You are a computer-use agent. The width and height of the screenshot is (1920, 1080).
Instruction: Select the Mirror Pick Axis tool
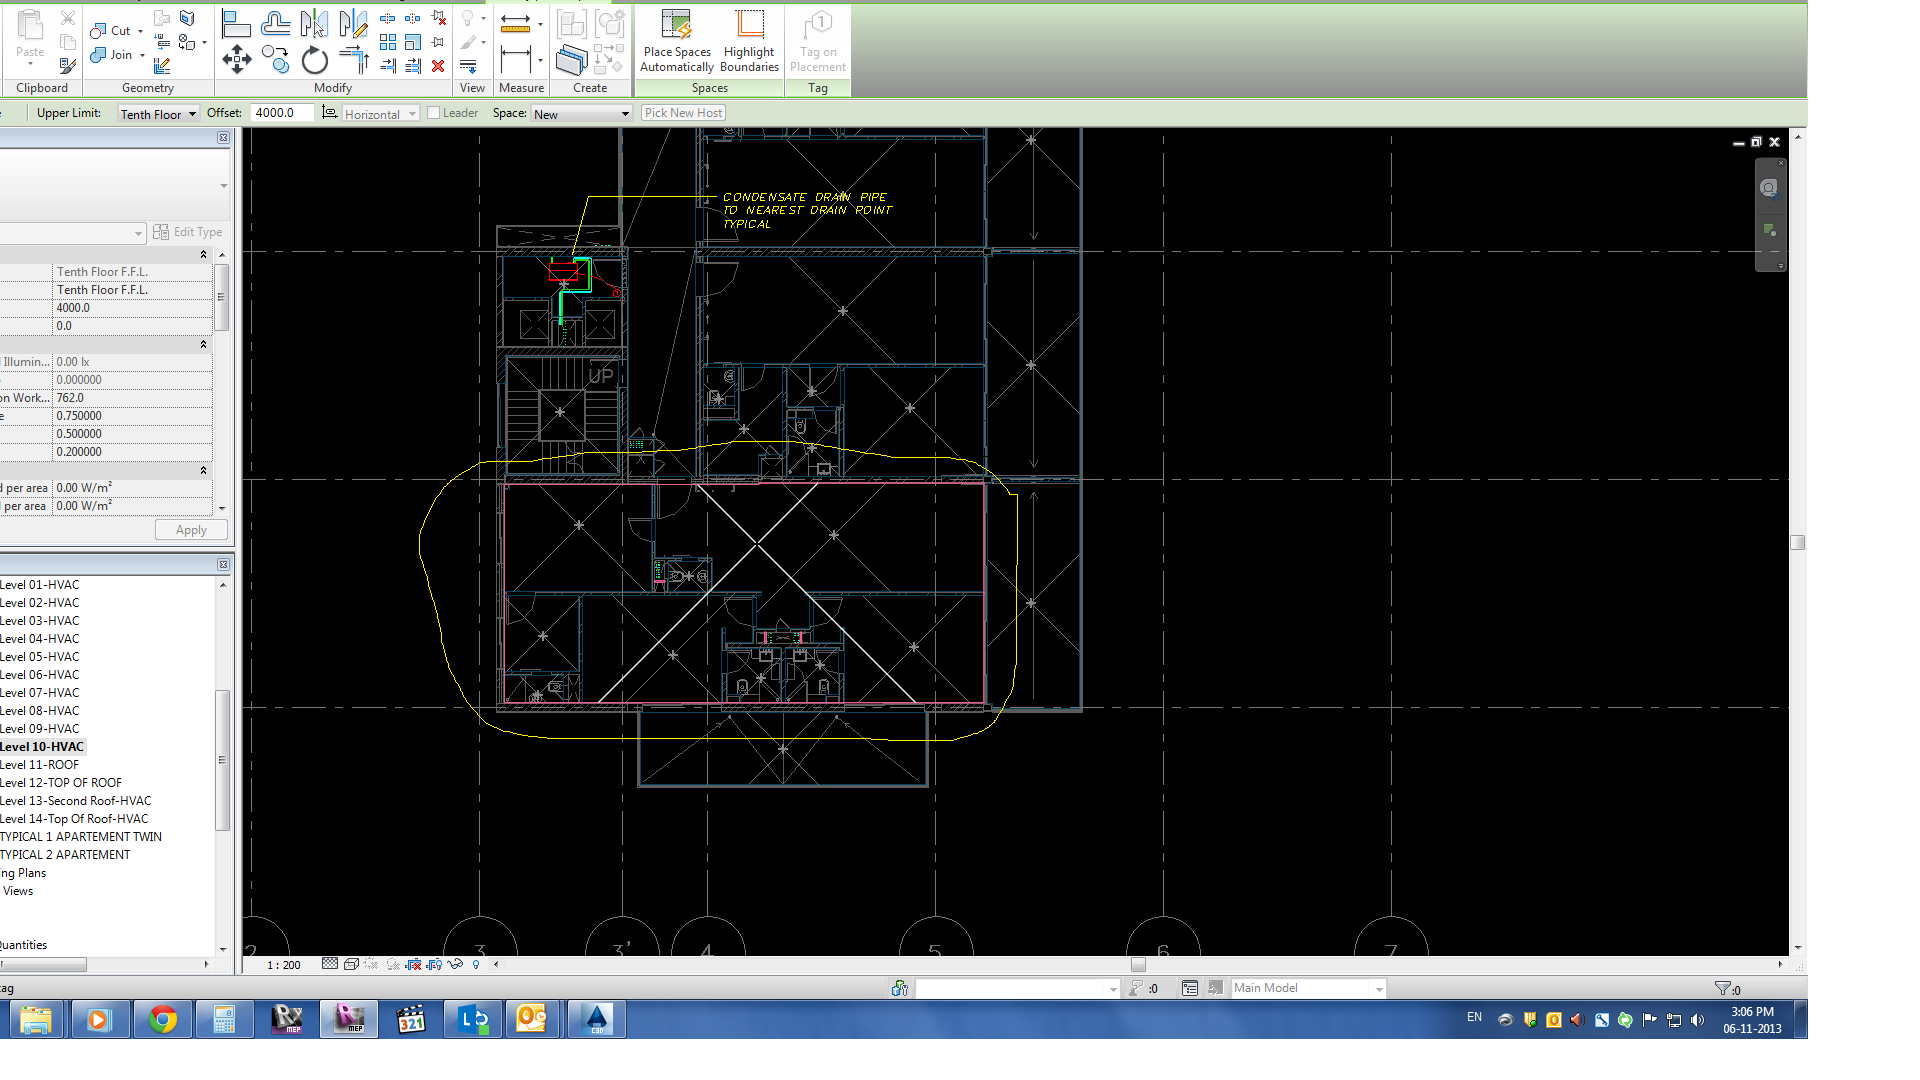pos(314,23)
